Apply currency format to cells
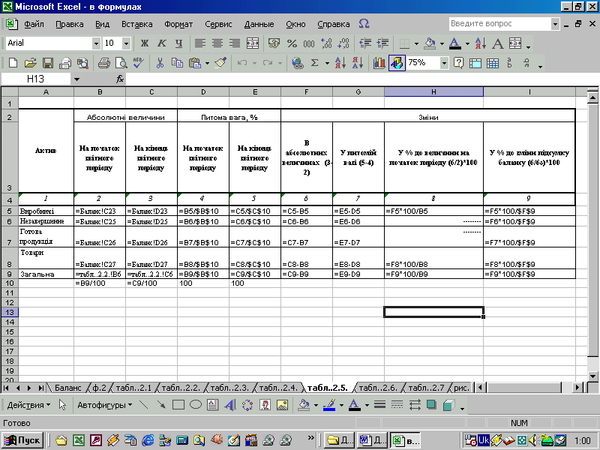This screenshot has width=600, height=450. click(274, 44)
